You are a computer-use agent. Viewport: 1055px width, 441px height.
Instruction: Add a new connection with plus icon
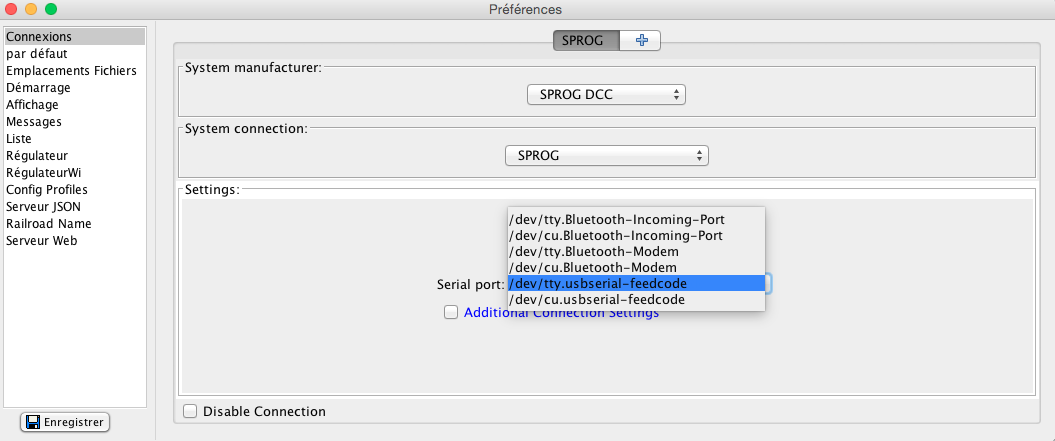point(640,40)
